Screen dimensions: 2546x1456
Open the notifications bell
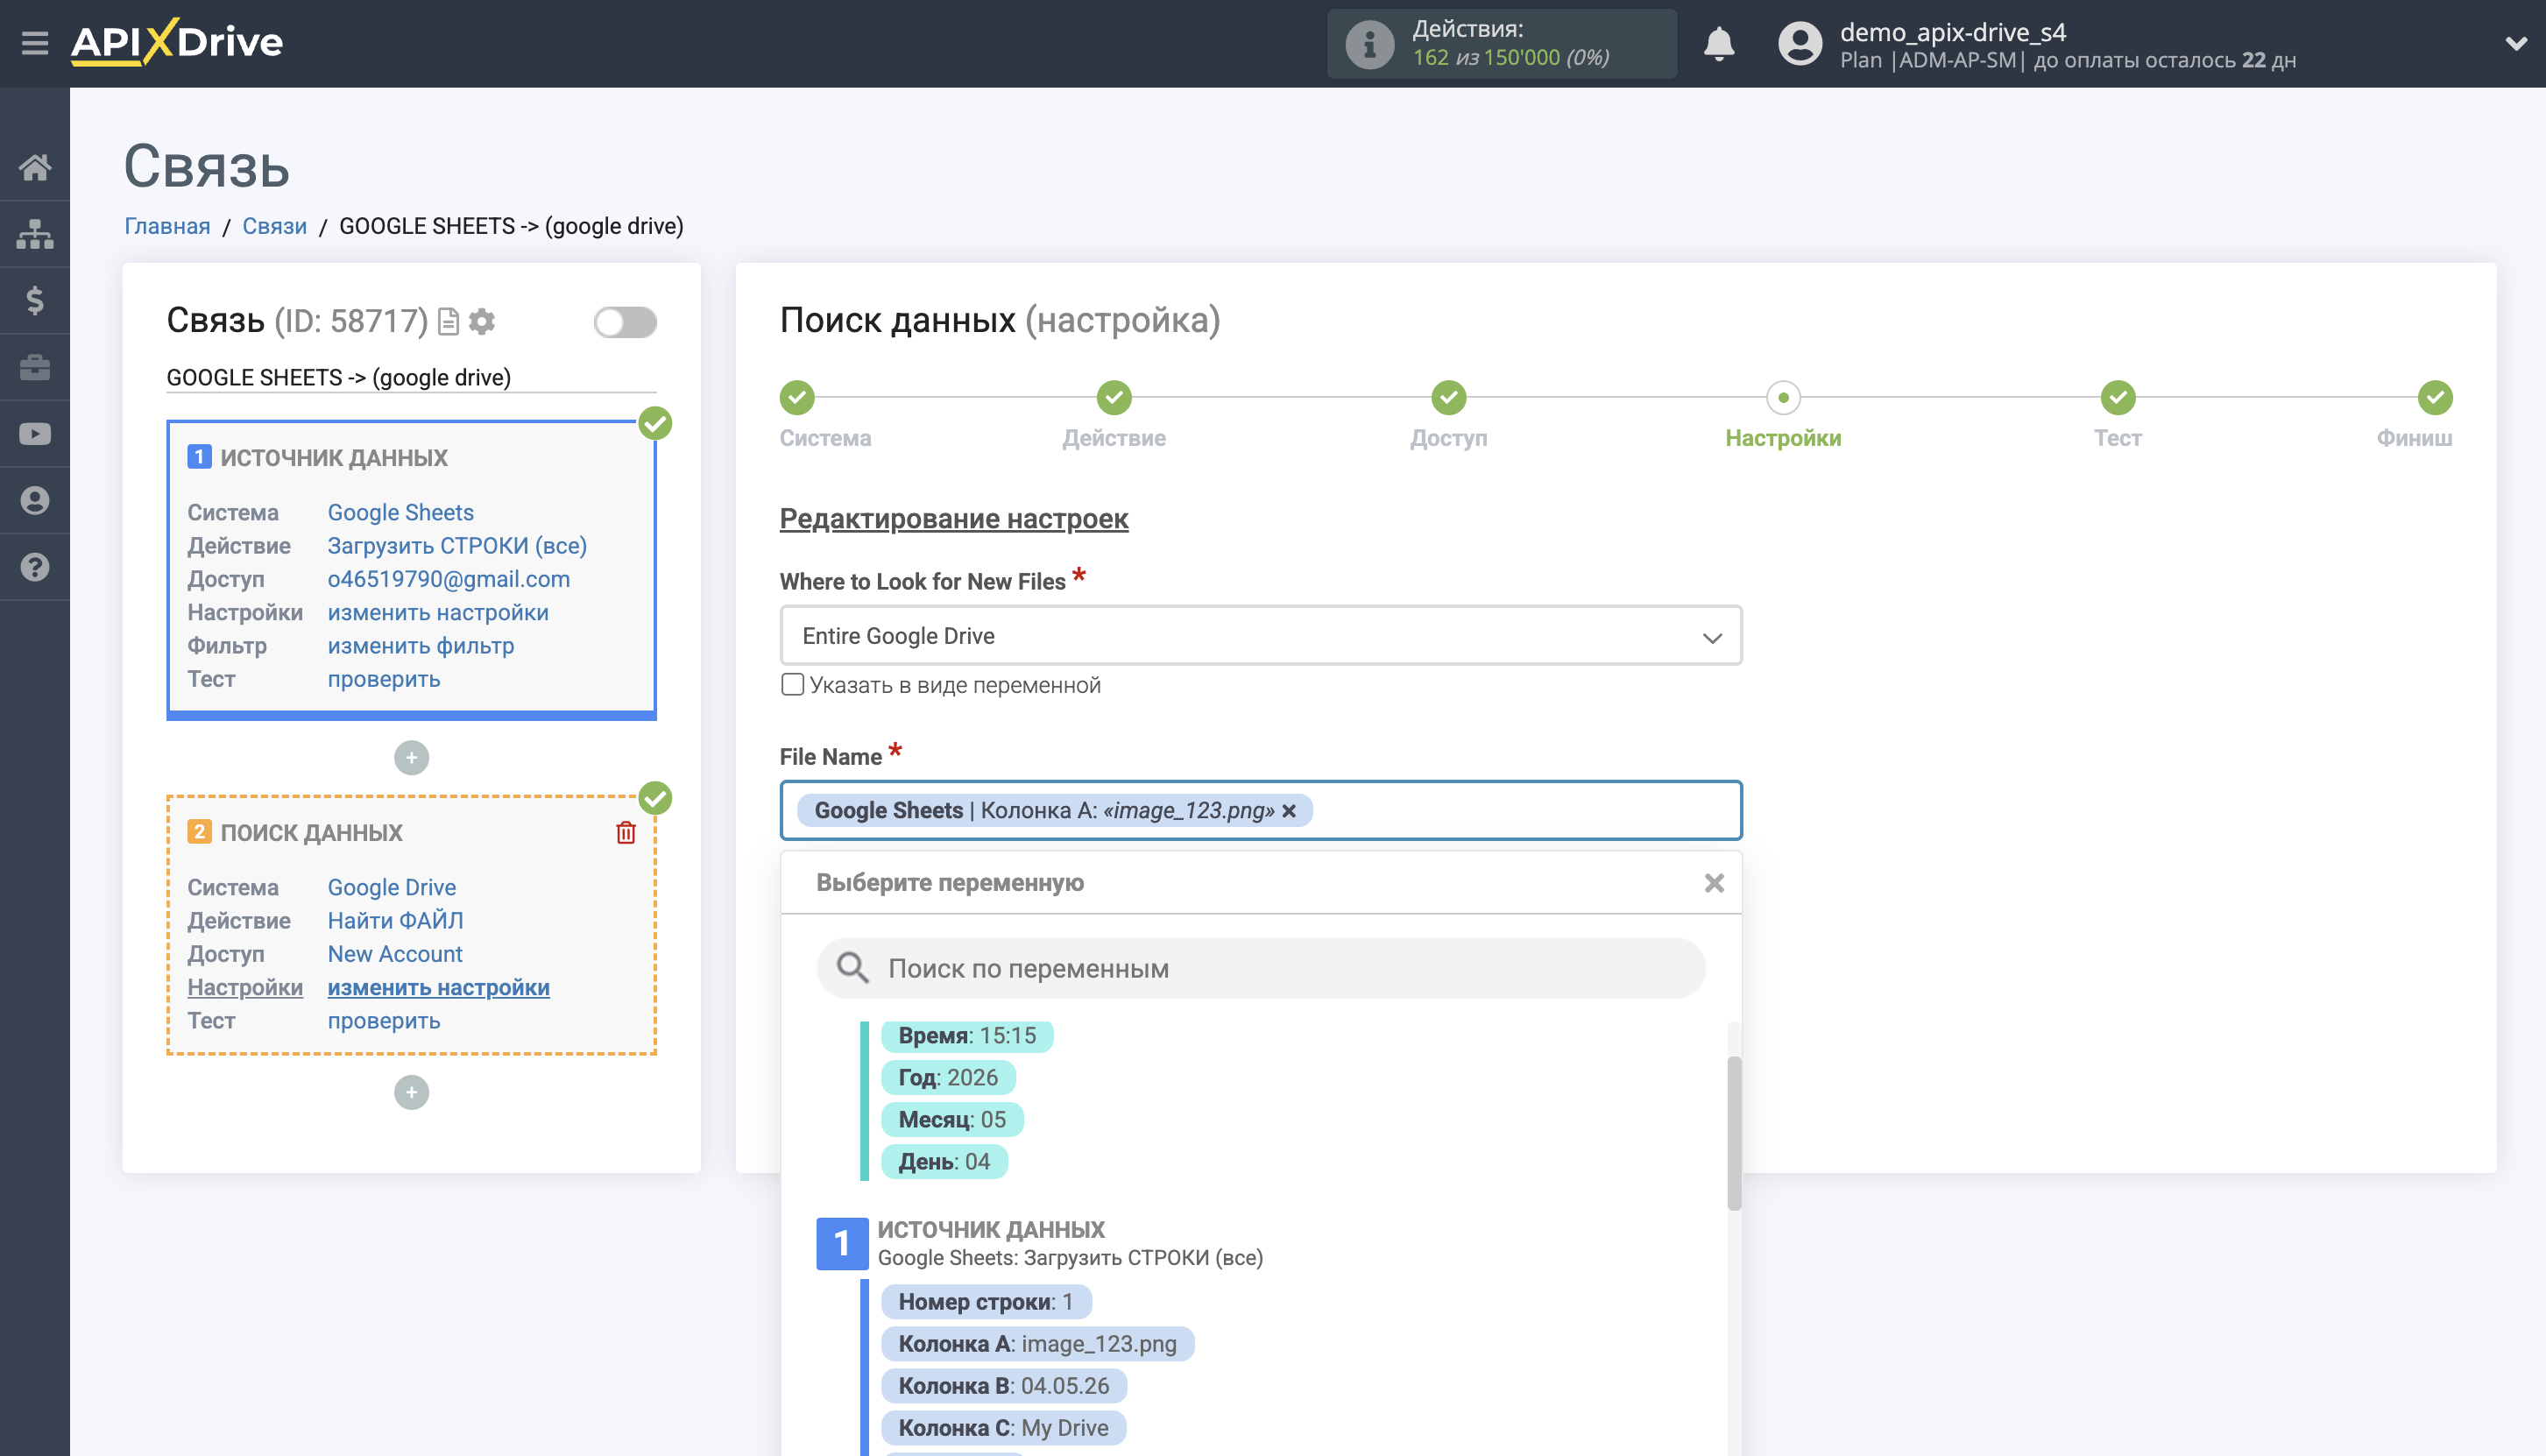coord(1719,44)
